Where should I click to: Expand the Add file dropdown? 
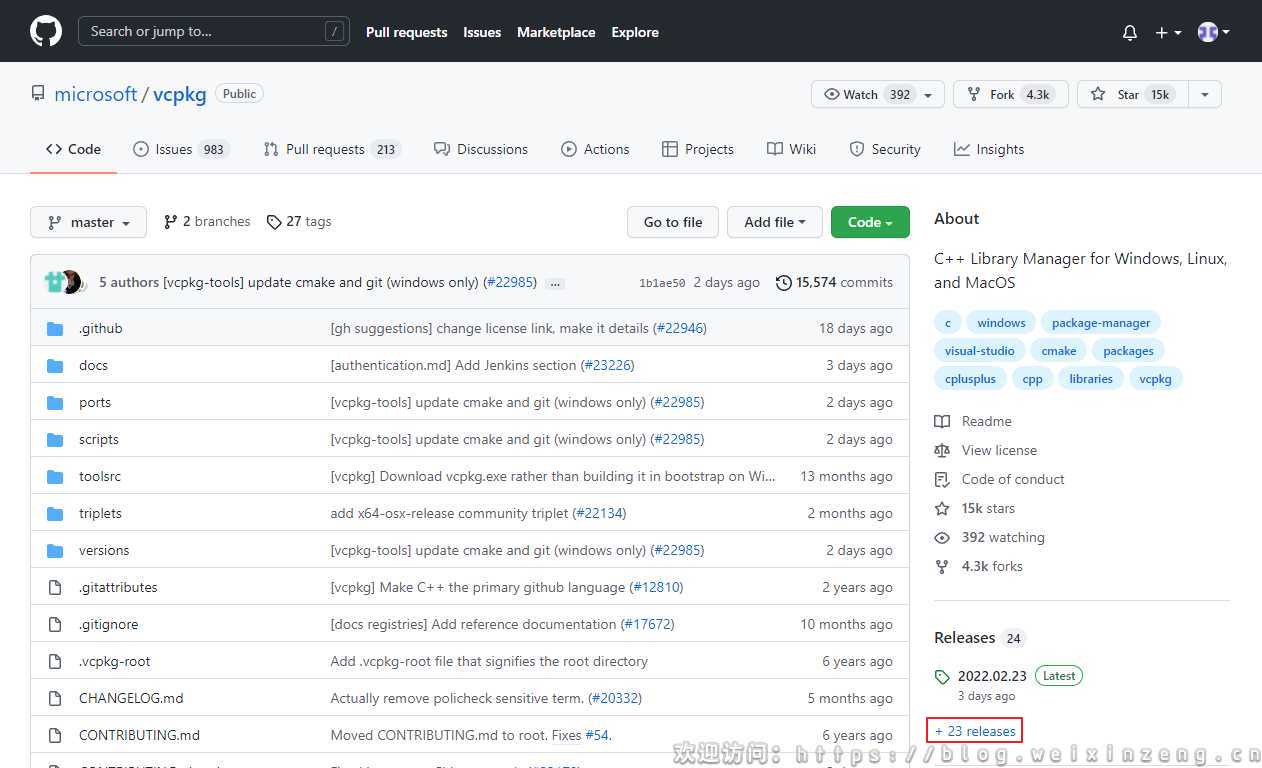[774, 222]
